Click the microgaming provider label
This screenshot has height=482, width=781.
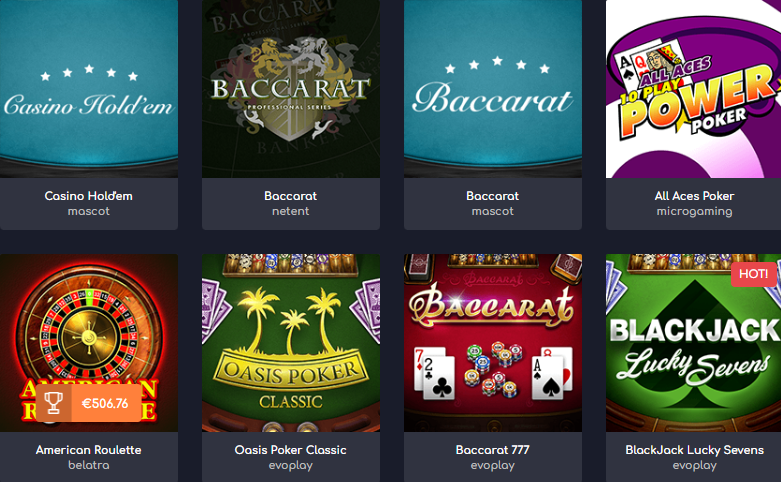click(694, 211)
